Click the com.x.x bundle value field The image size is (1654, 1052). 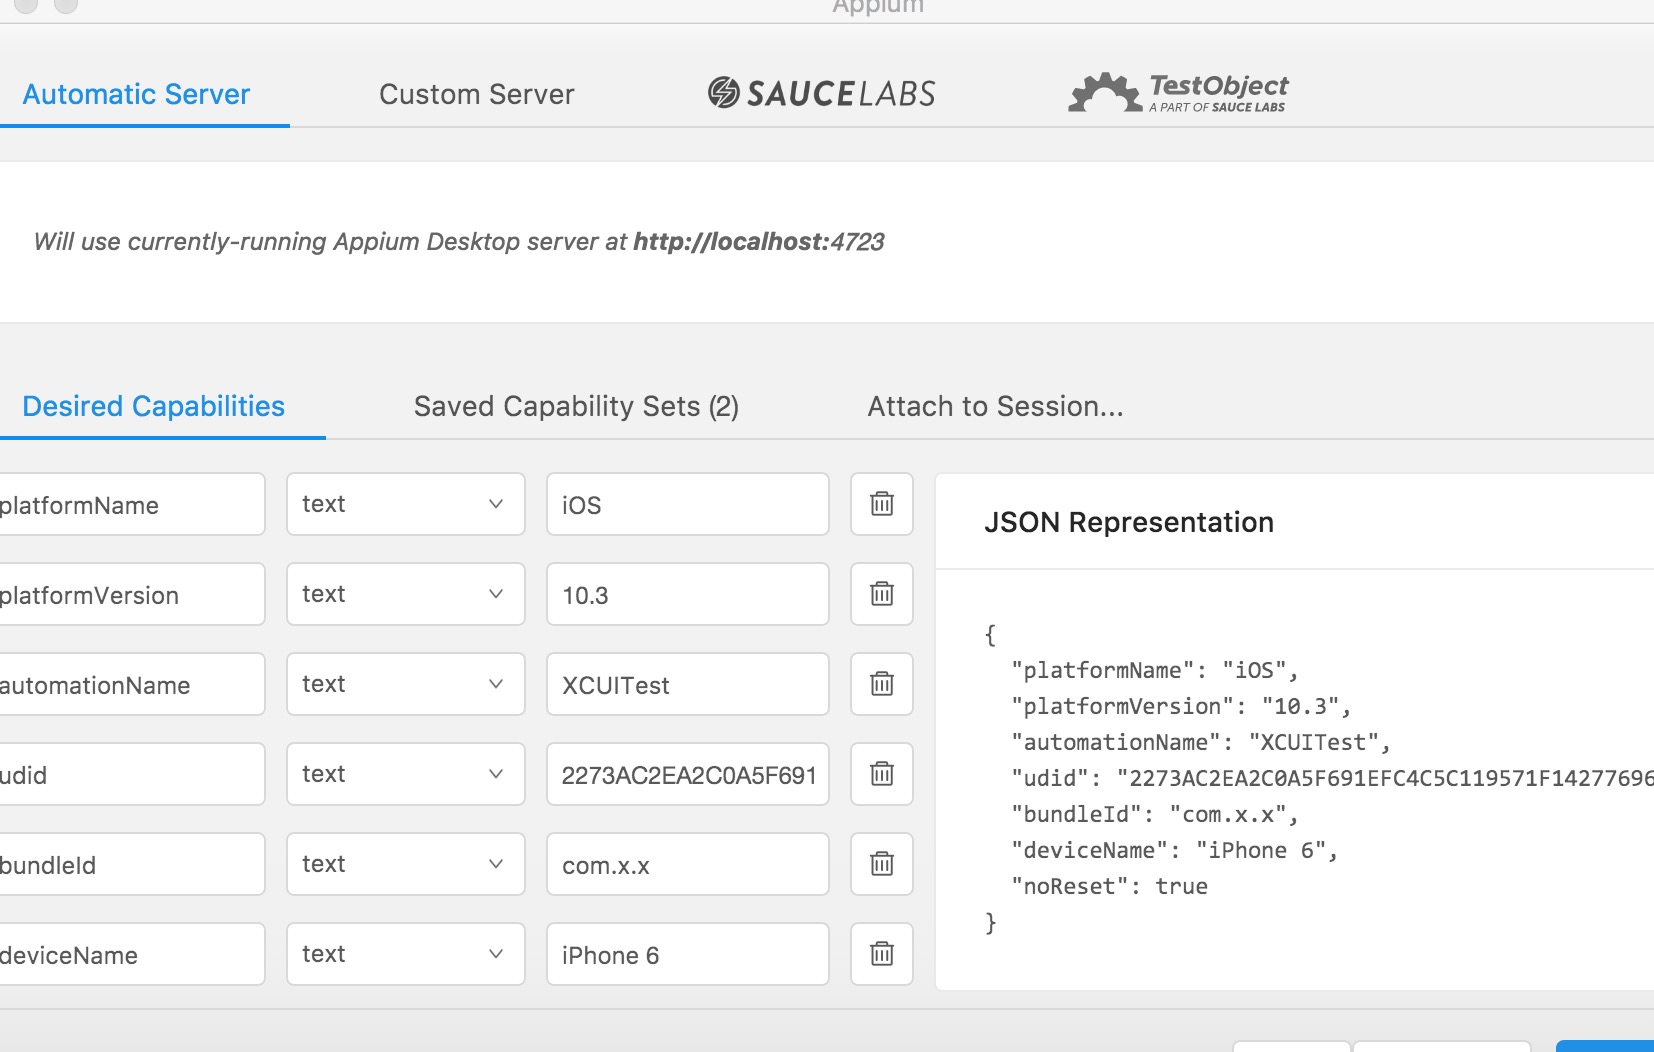(x=688, y=864)
